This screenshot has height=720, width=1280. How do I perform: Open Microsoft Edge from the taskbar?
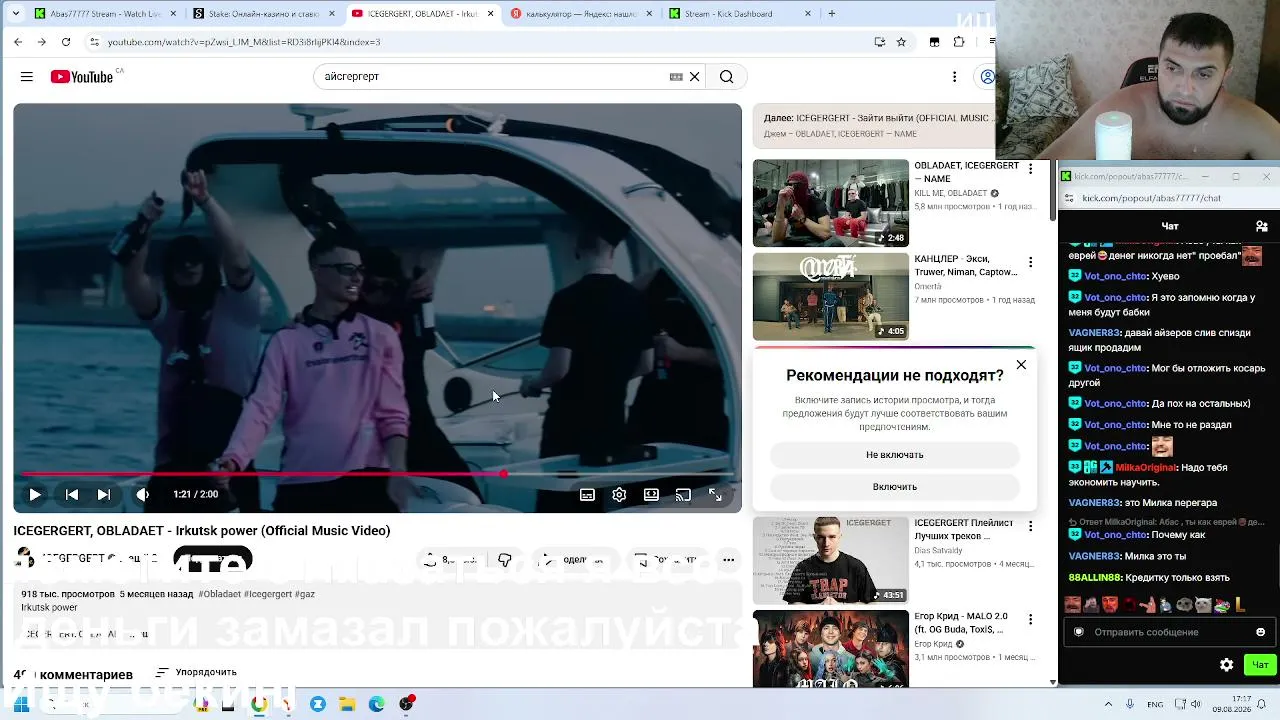point(377,704)
